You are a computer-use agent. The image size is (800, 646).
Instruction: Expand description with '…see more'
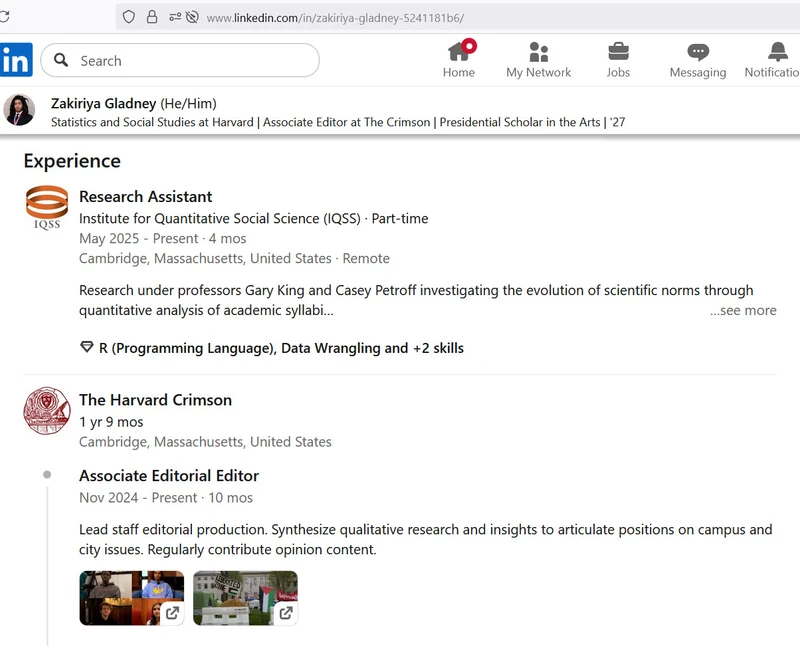(x=742, y=310)
